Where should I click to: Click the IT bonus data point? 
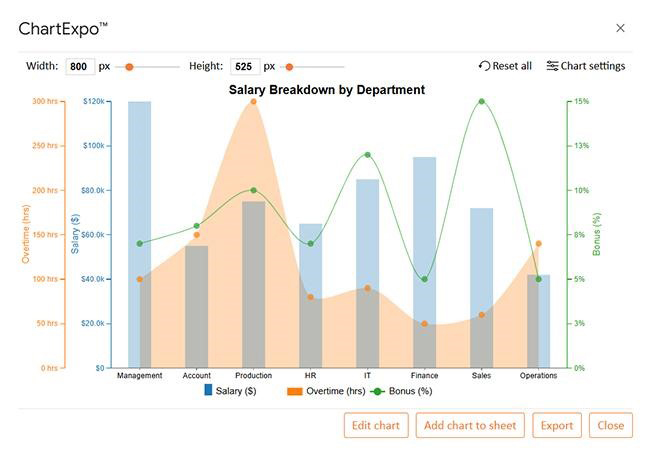click(367, 155)
